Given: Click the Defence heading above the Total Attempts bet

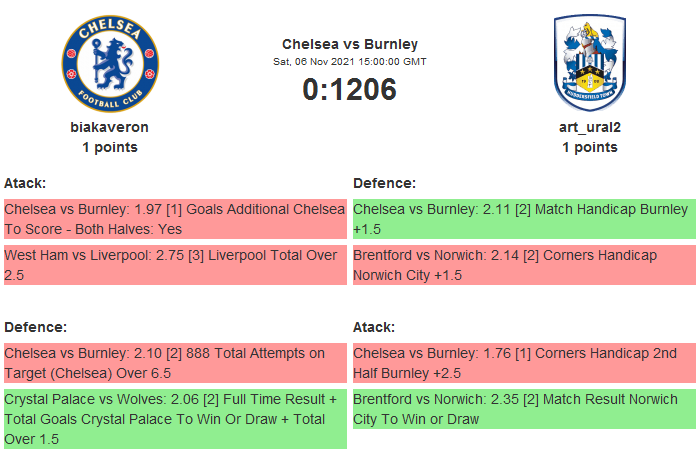Looking at the screenshot, I should pyautogui.click(x=35, y=327).
